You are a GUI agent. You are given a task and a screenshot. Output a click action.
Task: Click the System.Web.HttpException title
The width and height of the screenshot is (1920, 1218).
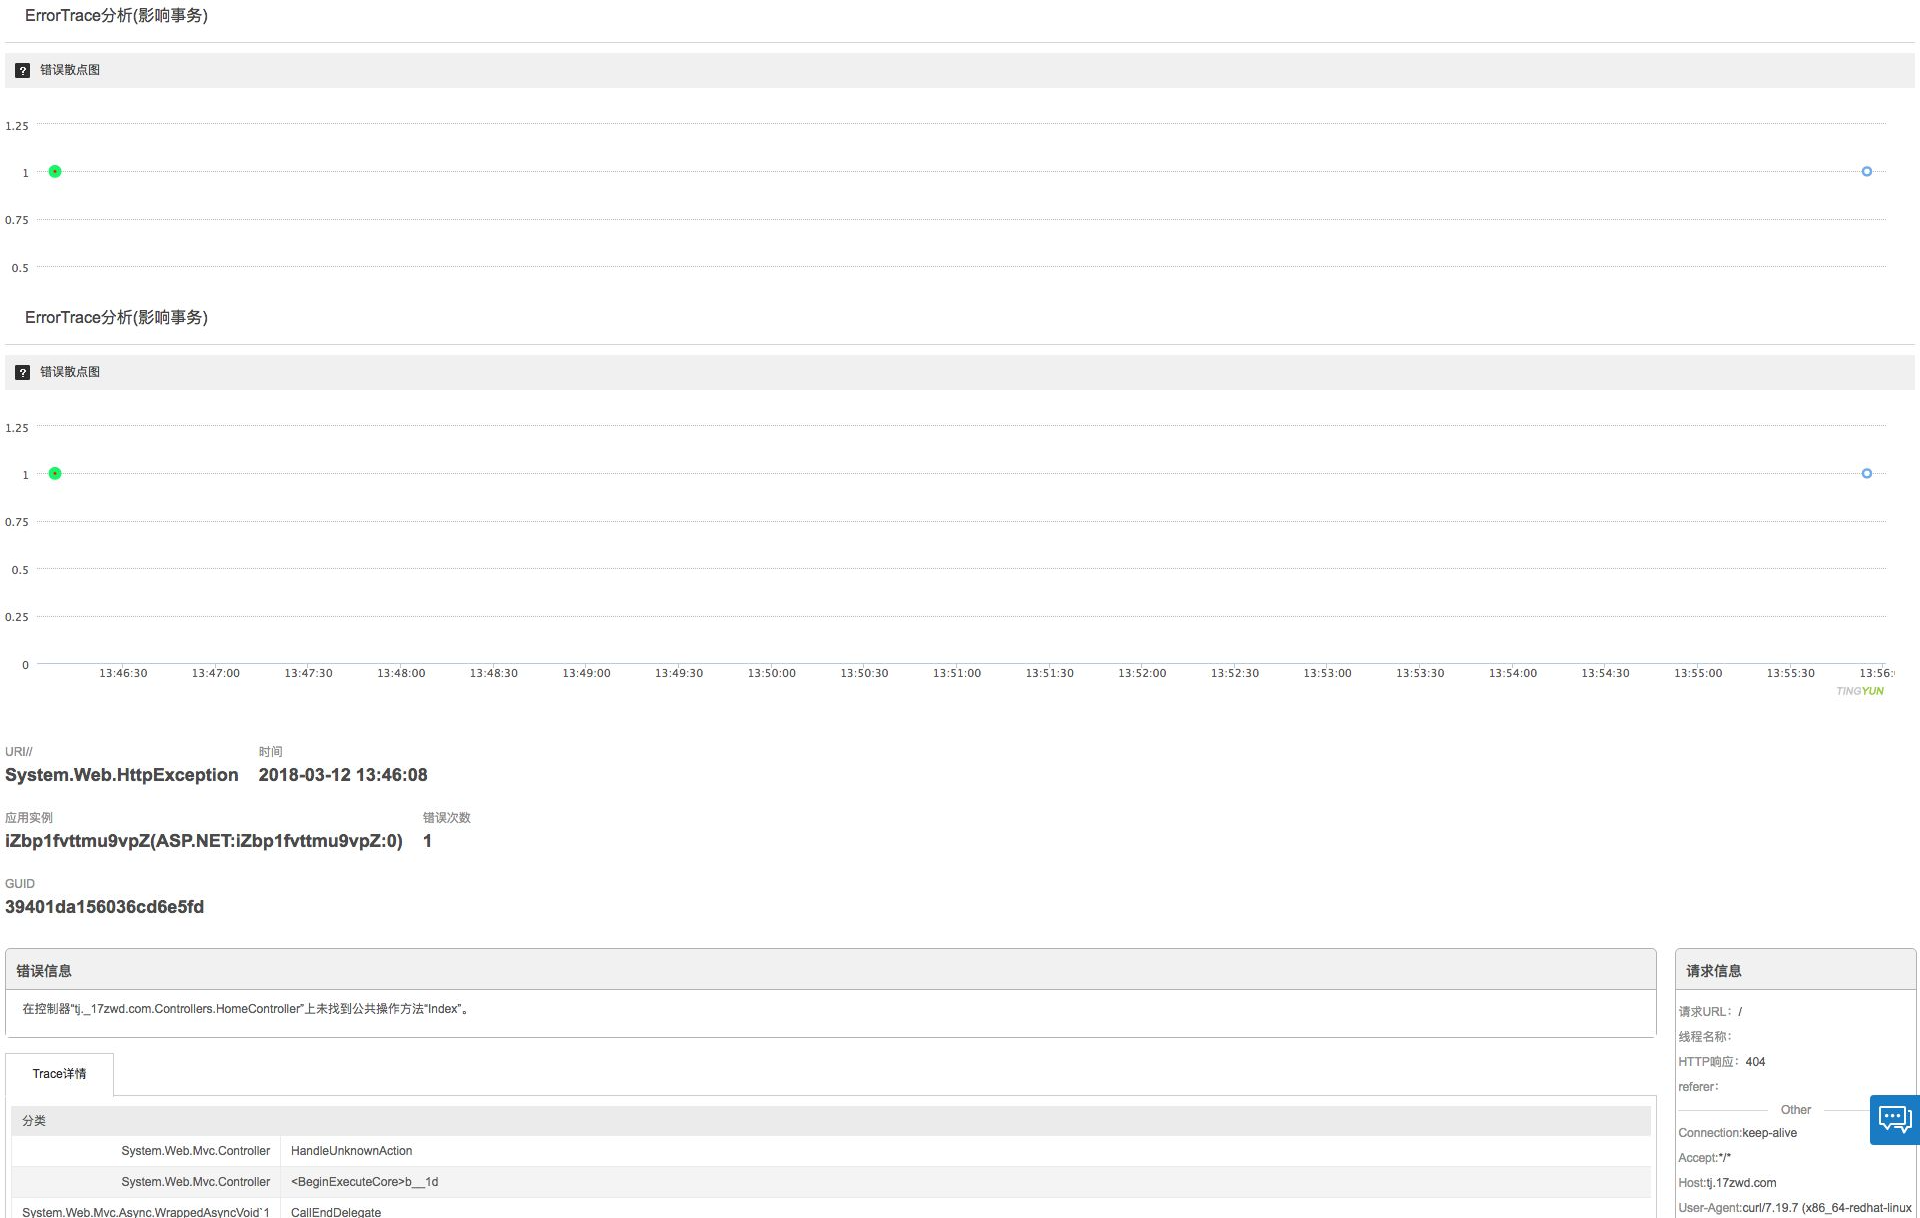click(x=121, y=775)
